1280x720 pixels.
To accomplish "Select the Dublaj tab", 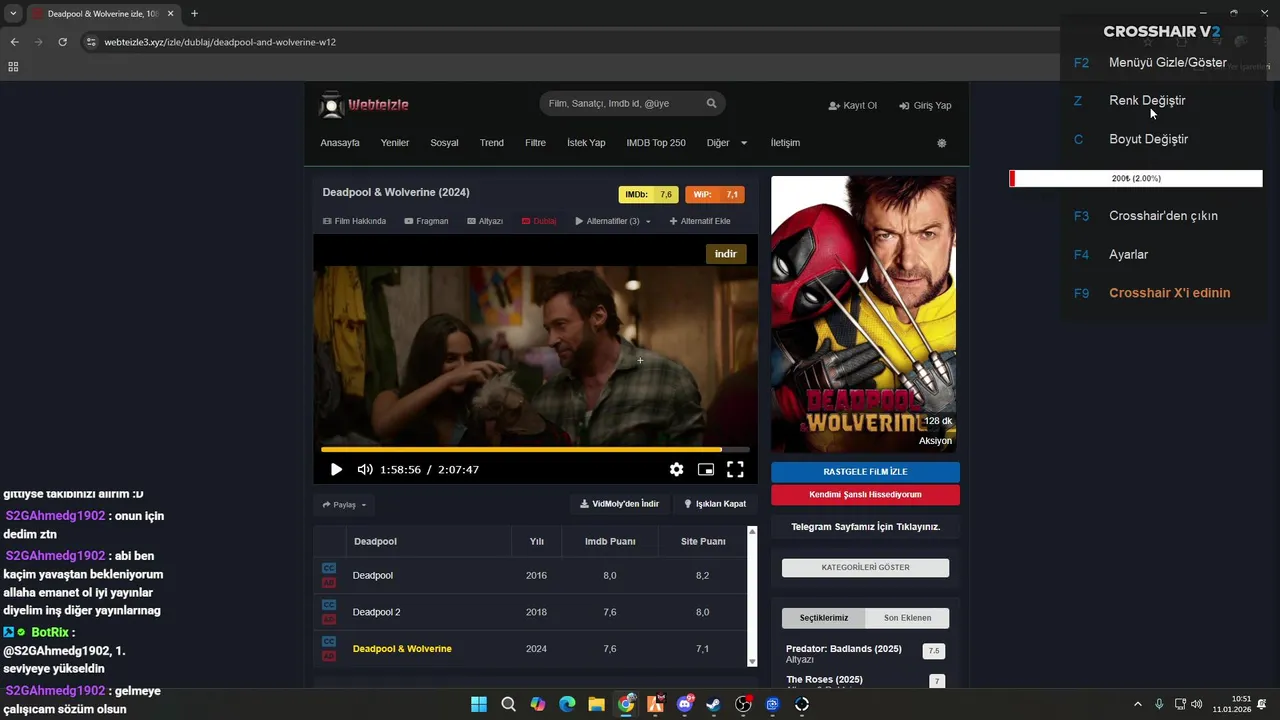I will (539, 221).
